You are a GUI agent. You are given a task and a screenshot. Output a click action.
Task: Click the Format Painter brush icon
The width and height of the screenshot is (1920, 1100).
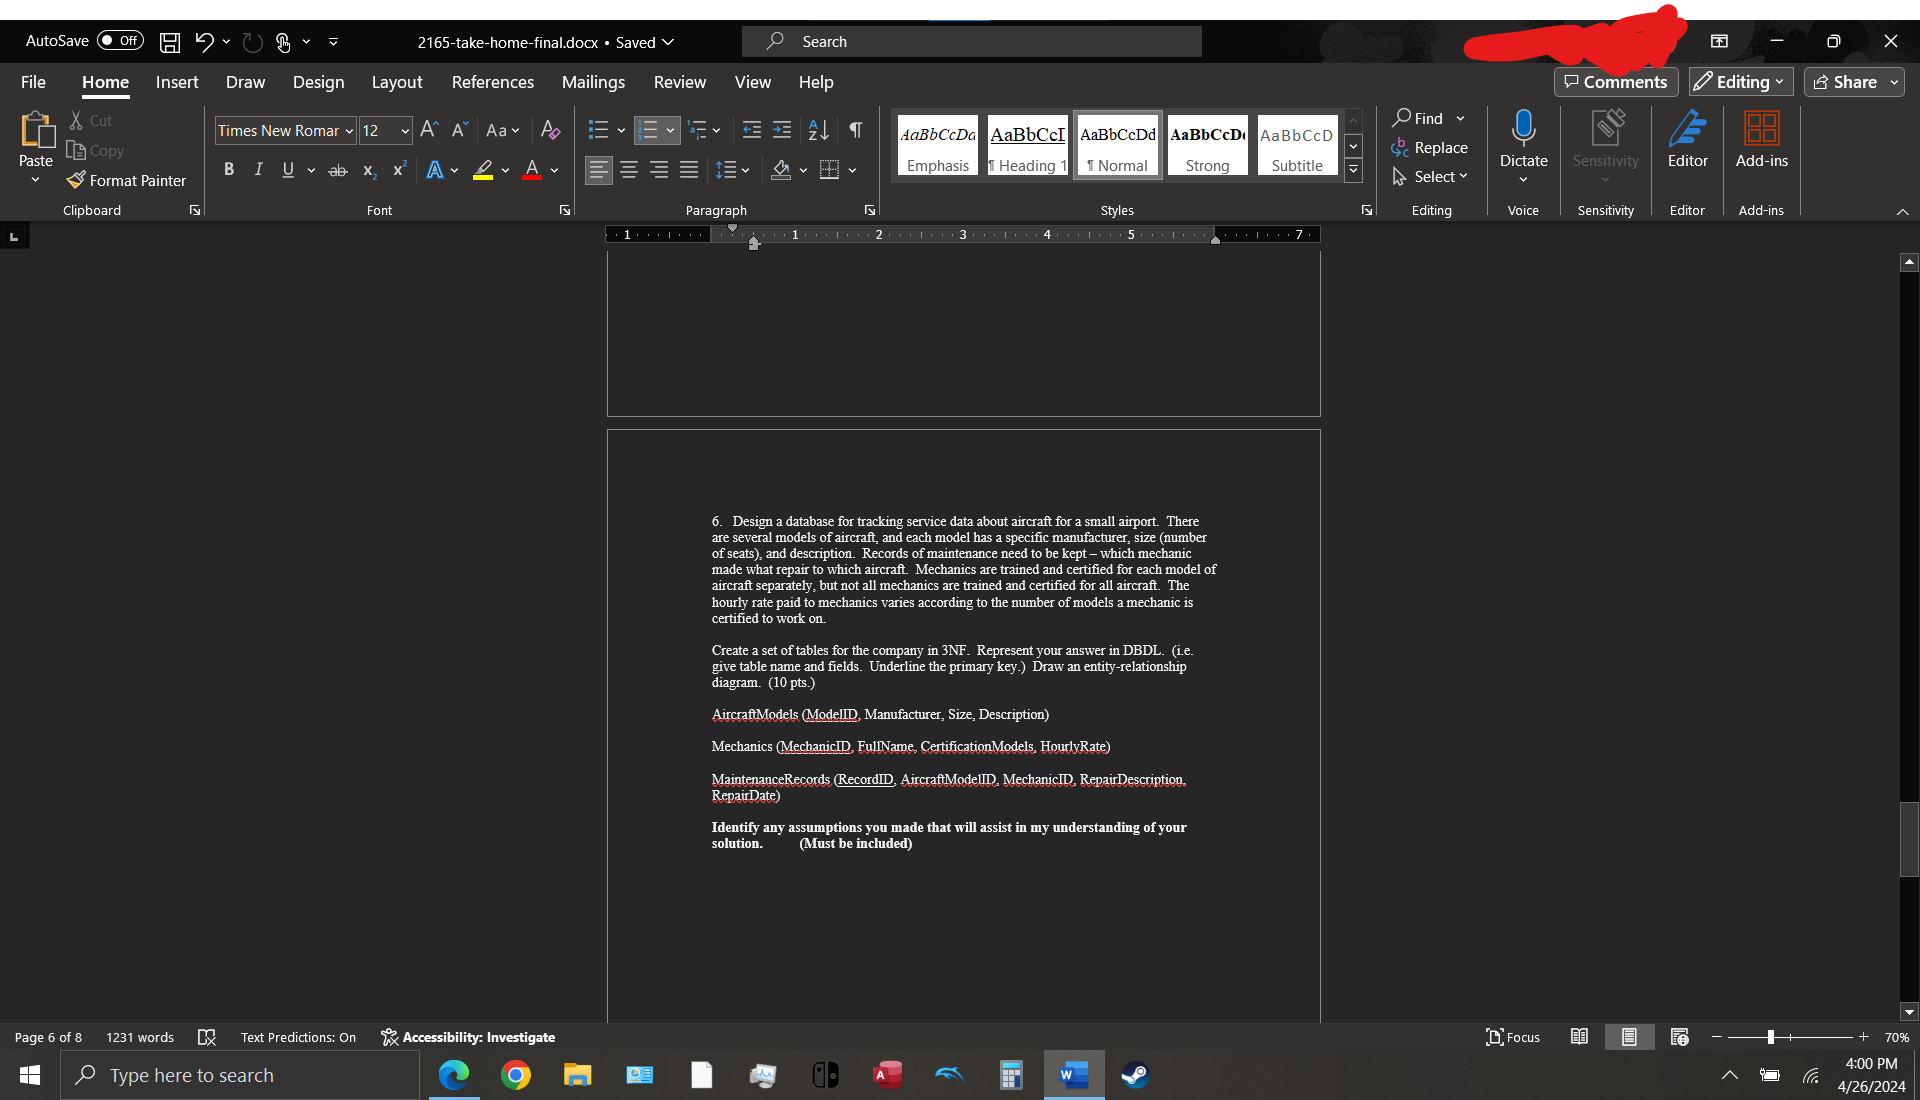[x=76, y=180]
